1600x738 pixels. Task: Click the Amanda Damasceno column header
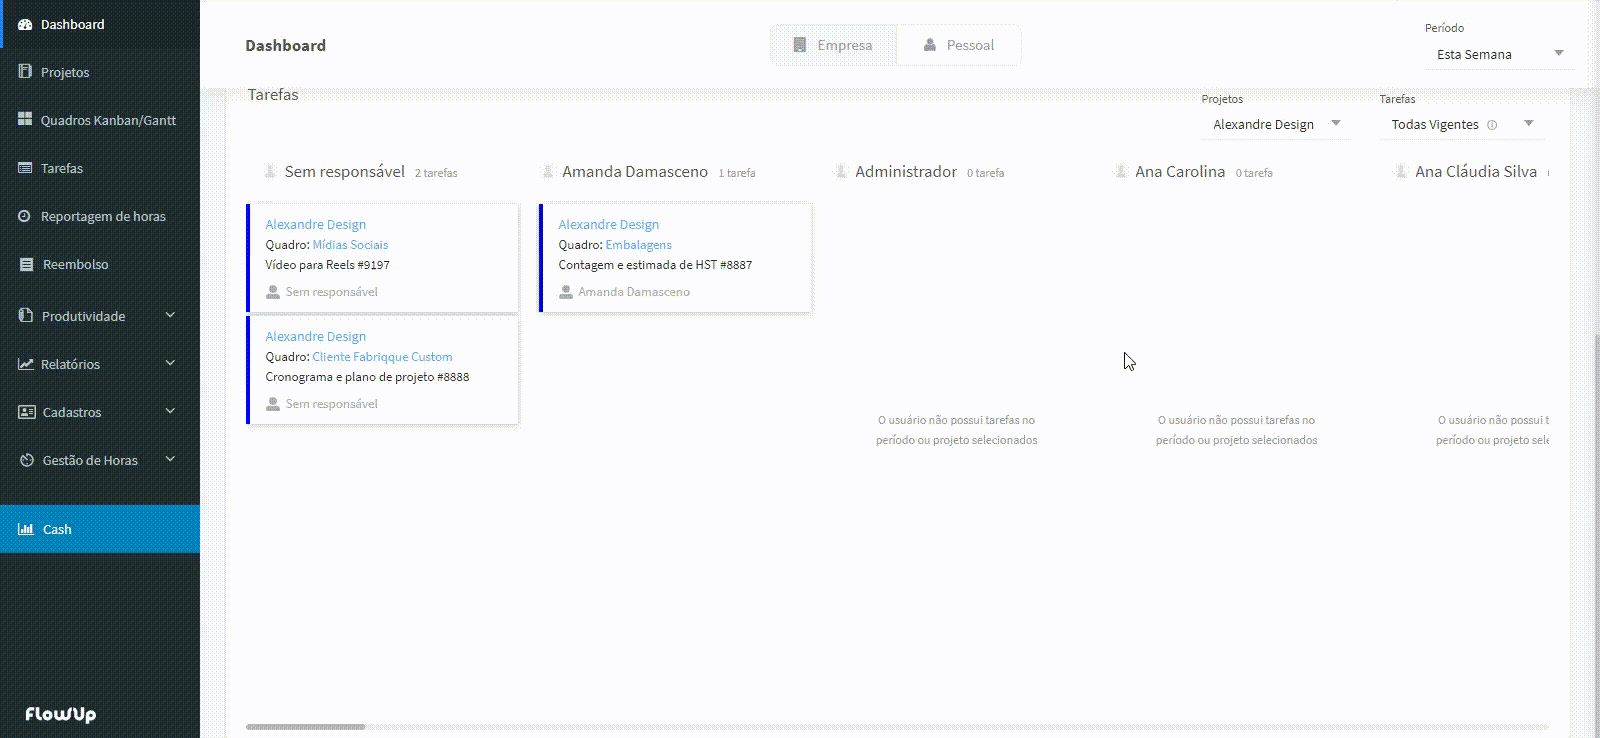pyautogui.click(x=635, y=172)
